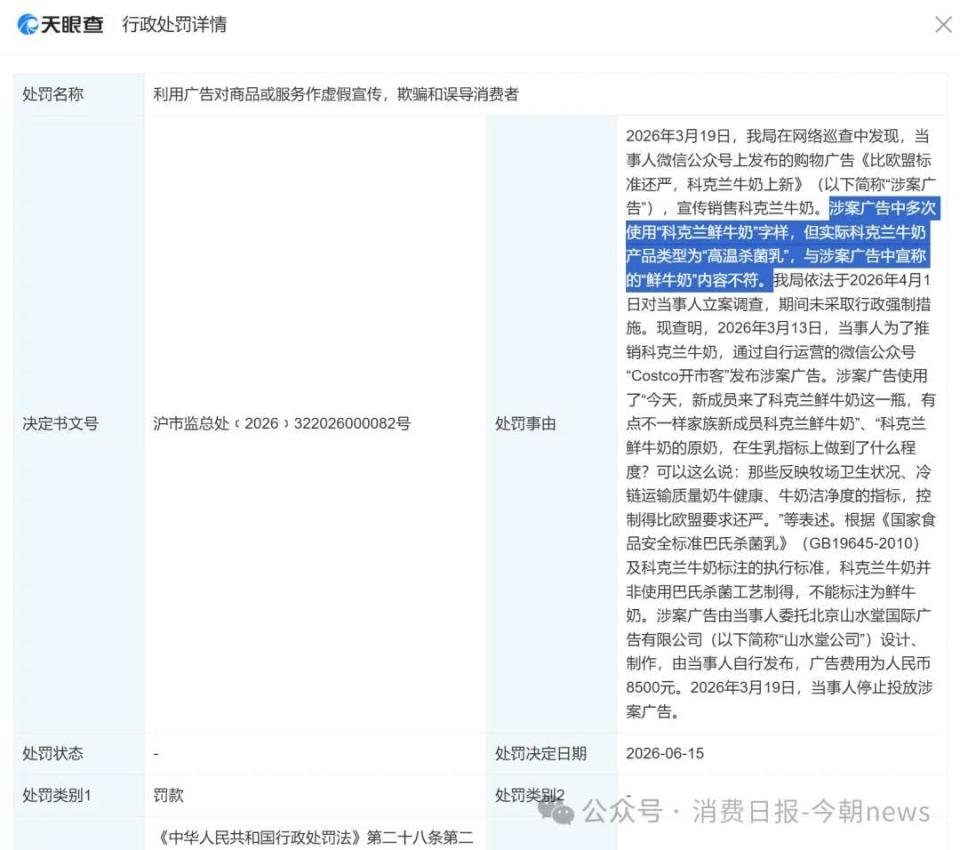Click the 行政处罚详情 title text

(x=174, y=24)
